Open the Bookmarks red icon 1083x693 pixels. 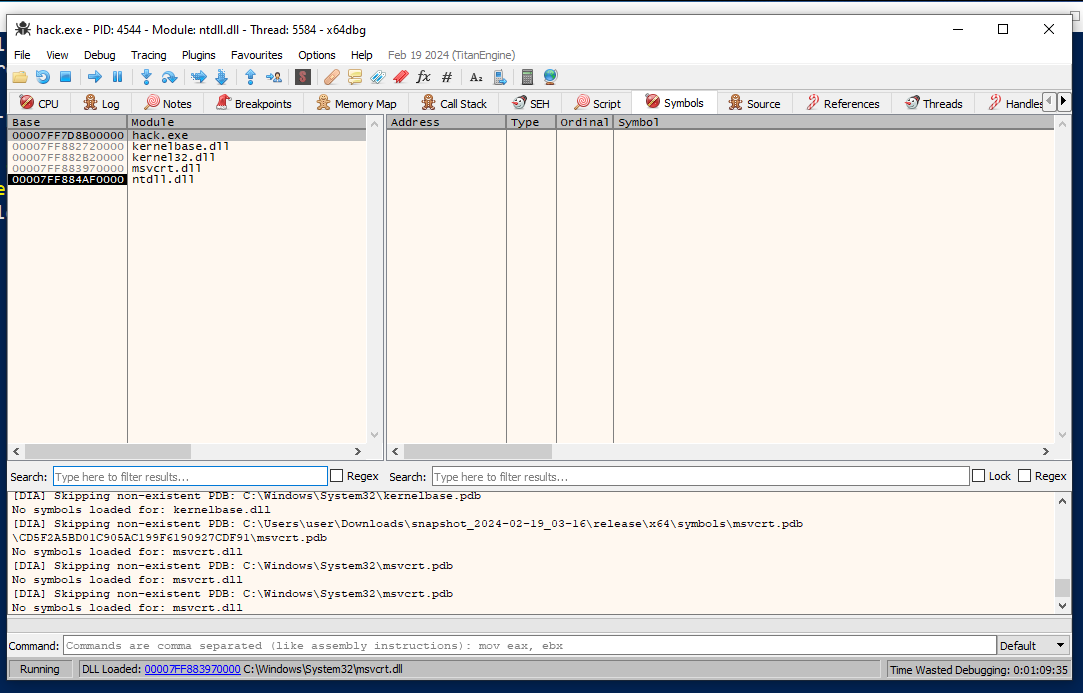(401, 77)
